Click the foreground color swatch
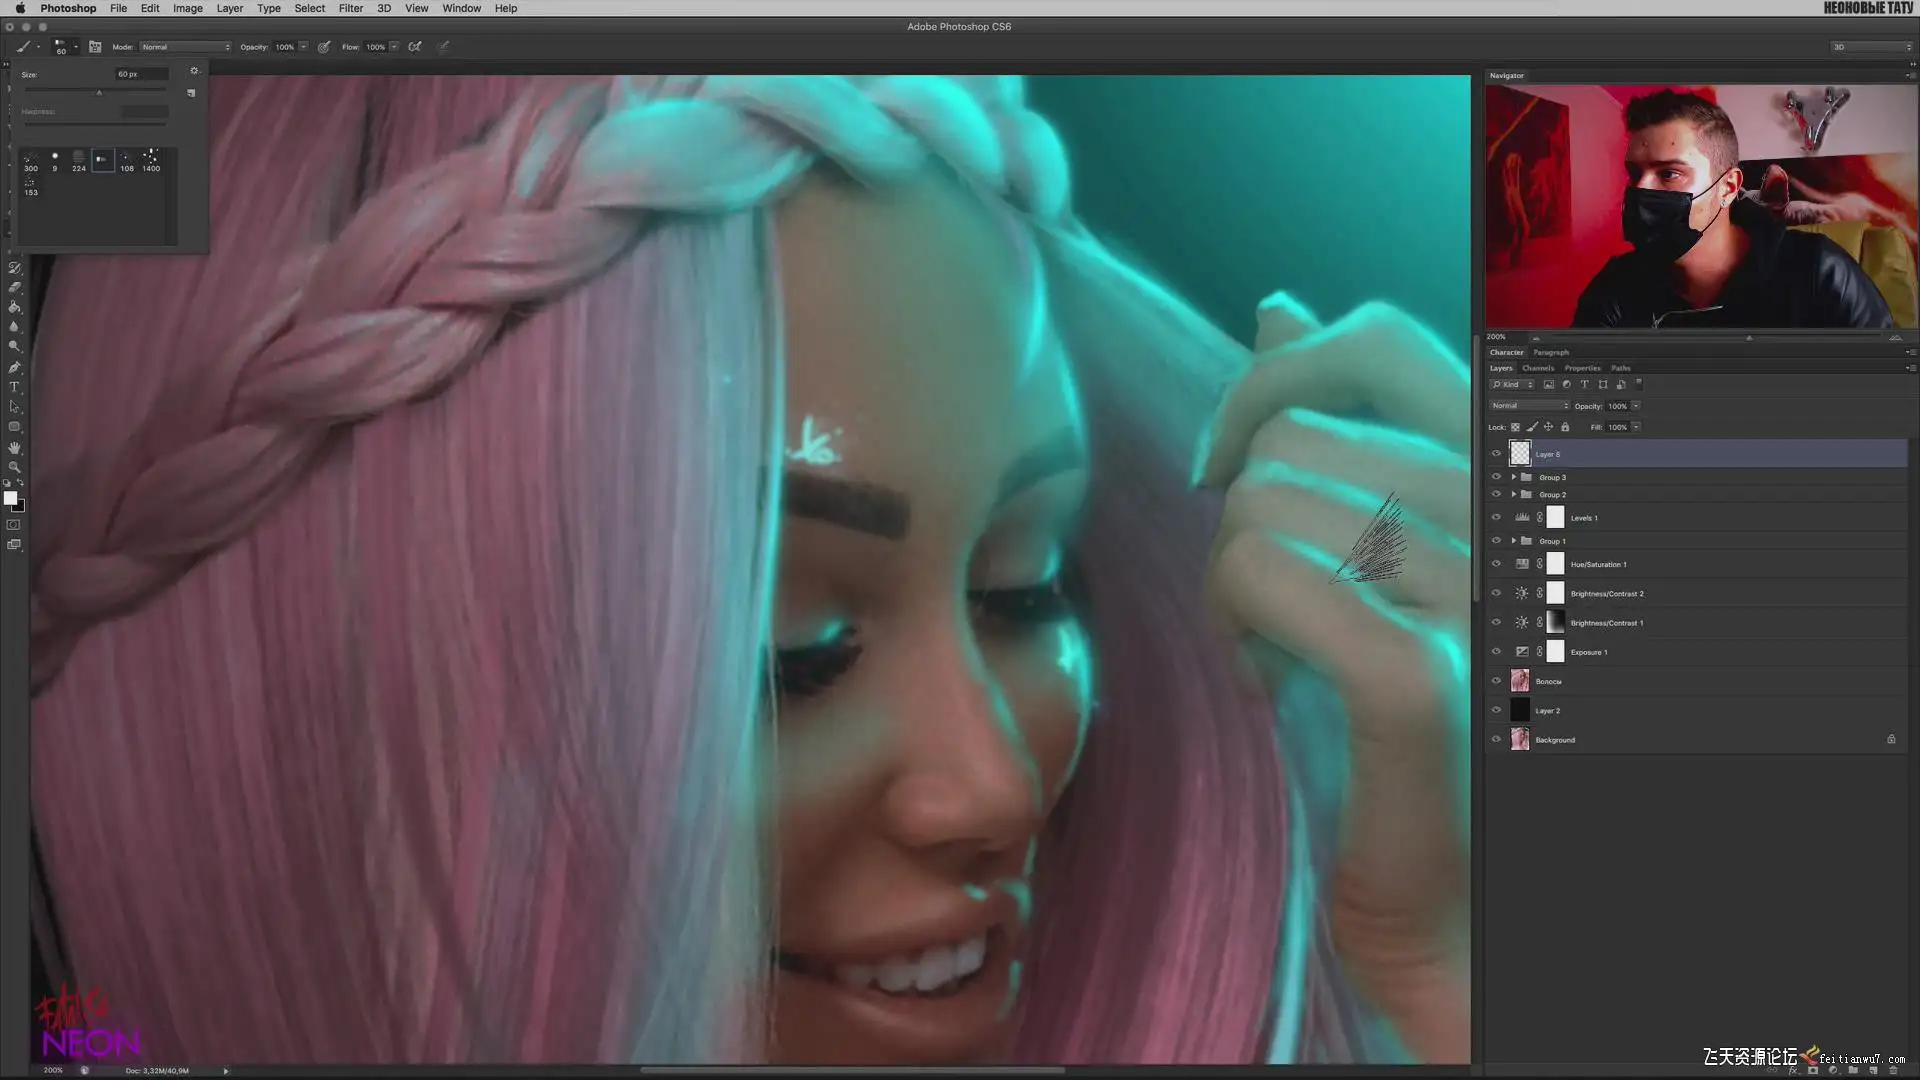Screen dimensions: 1920x1080 10,498
